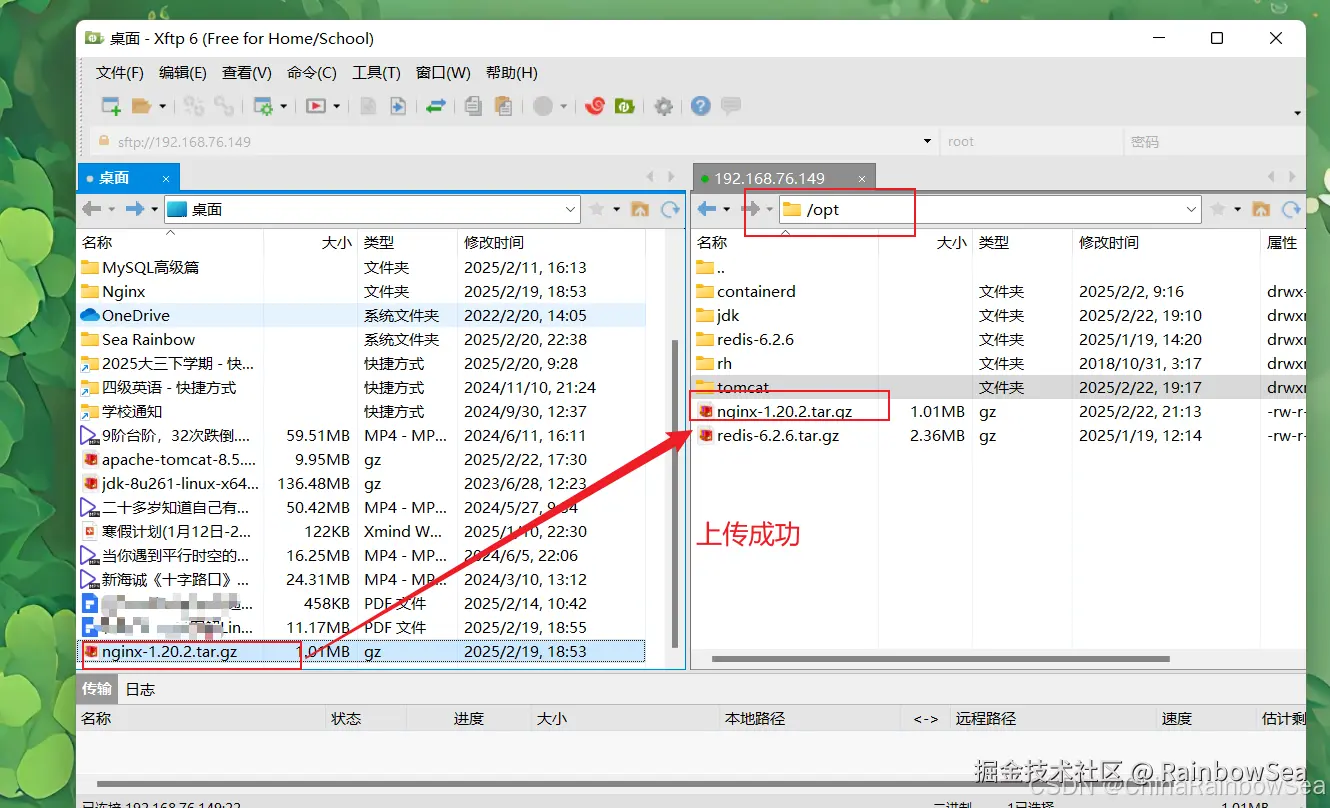Click the gray globe toolbar icon
1330x808 pixels.
coord(543,106)
